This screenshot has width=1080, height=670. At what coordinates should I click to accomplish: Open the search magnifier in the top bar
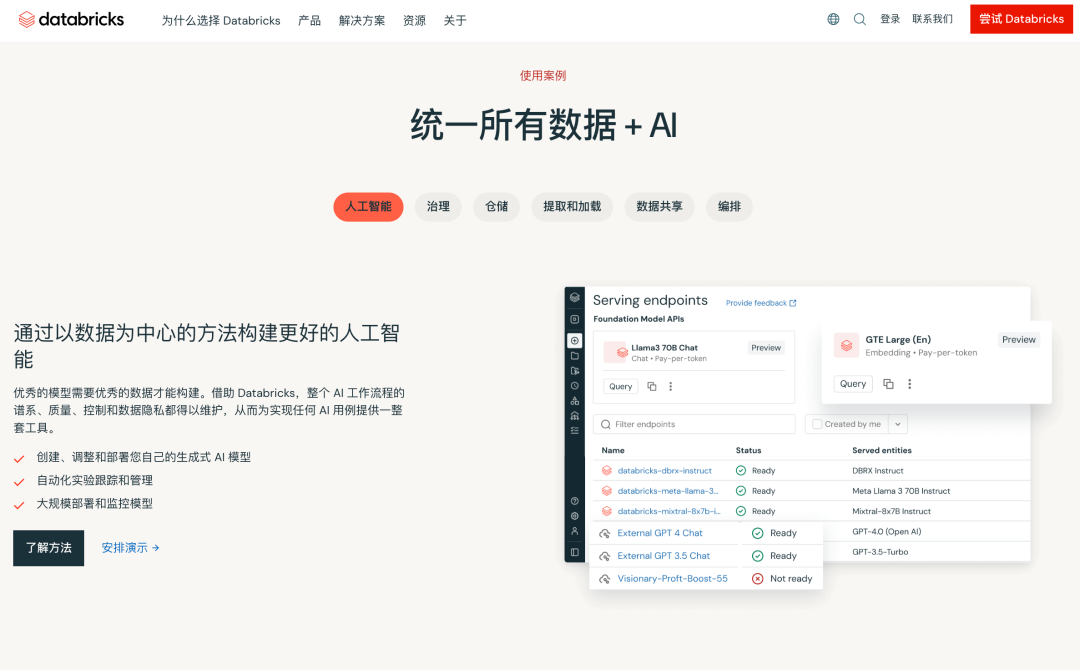point(859,18)
